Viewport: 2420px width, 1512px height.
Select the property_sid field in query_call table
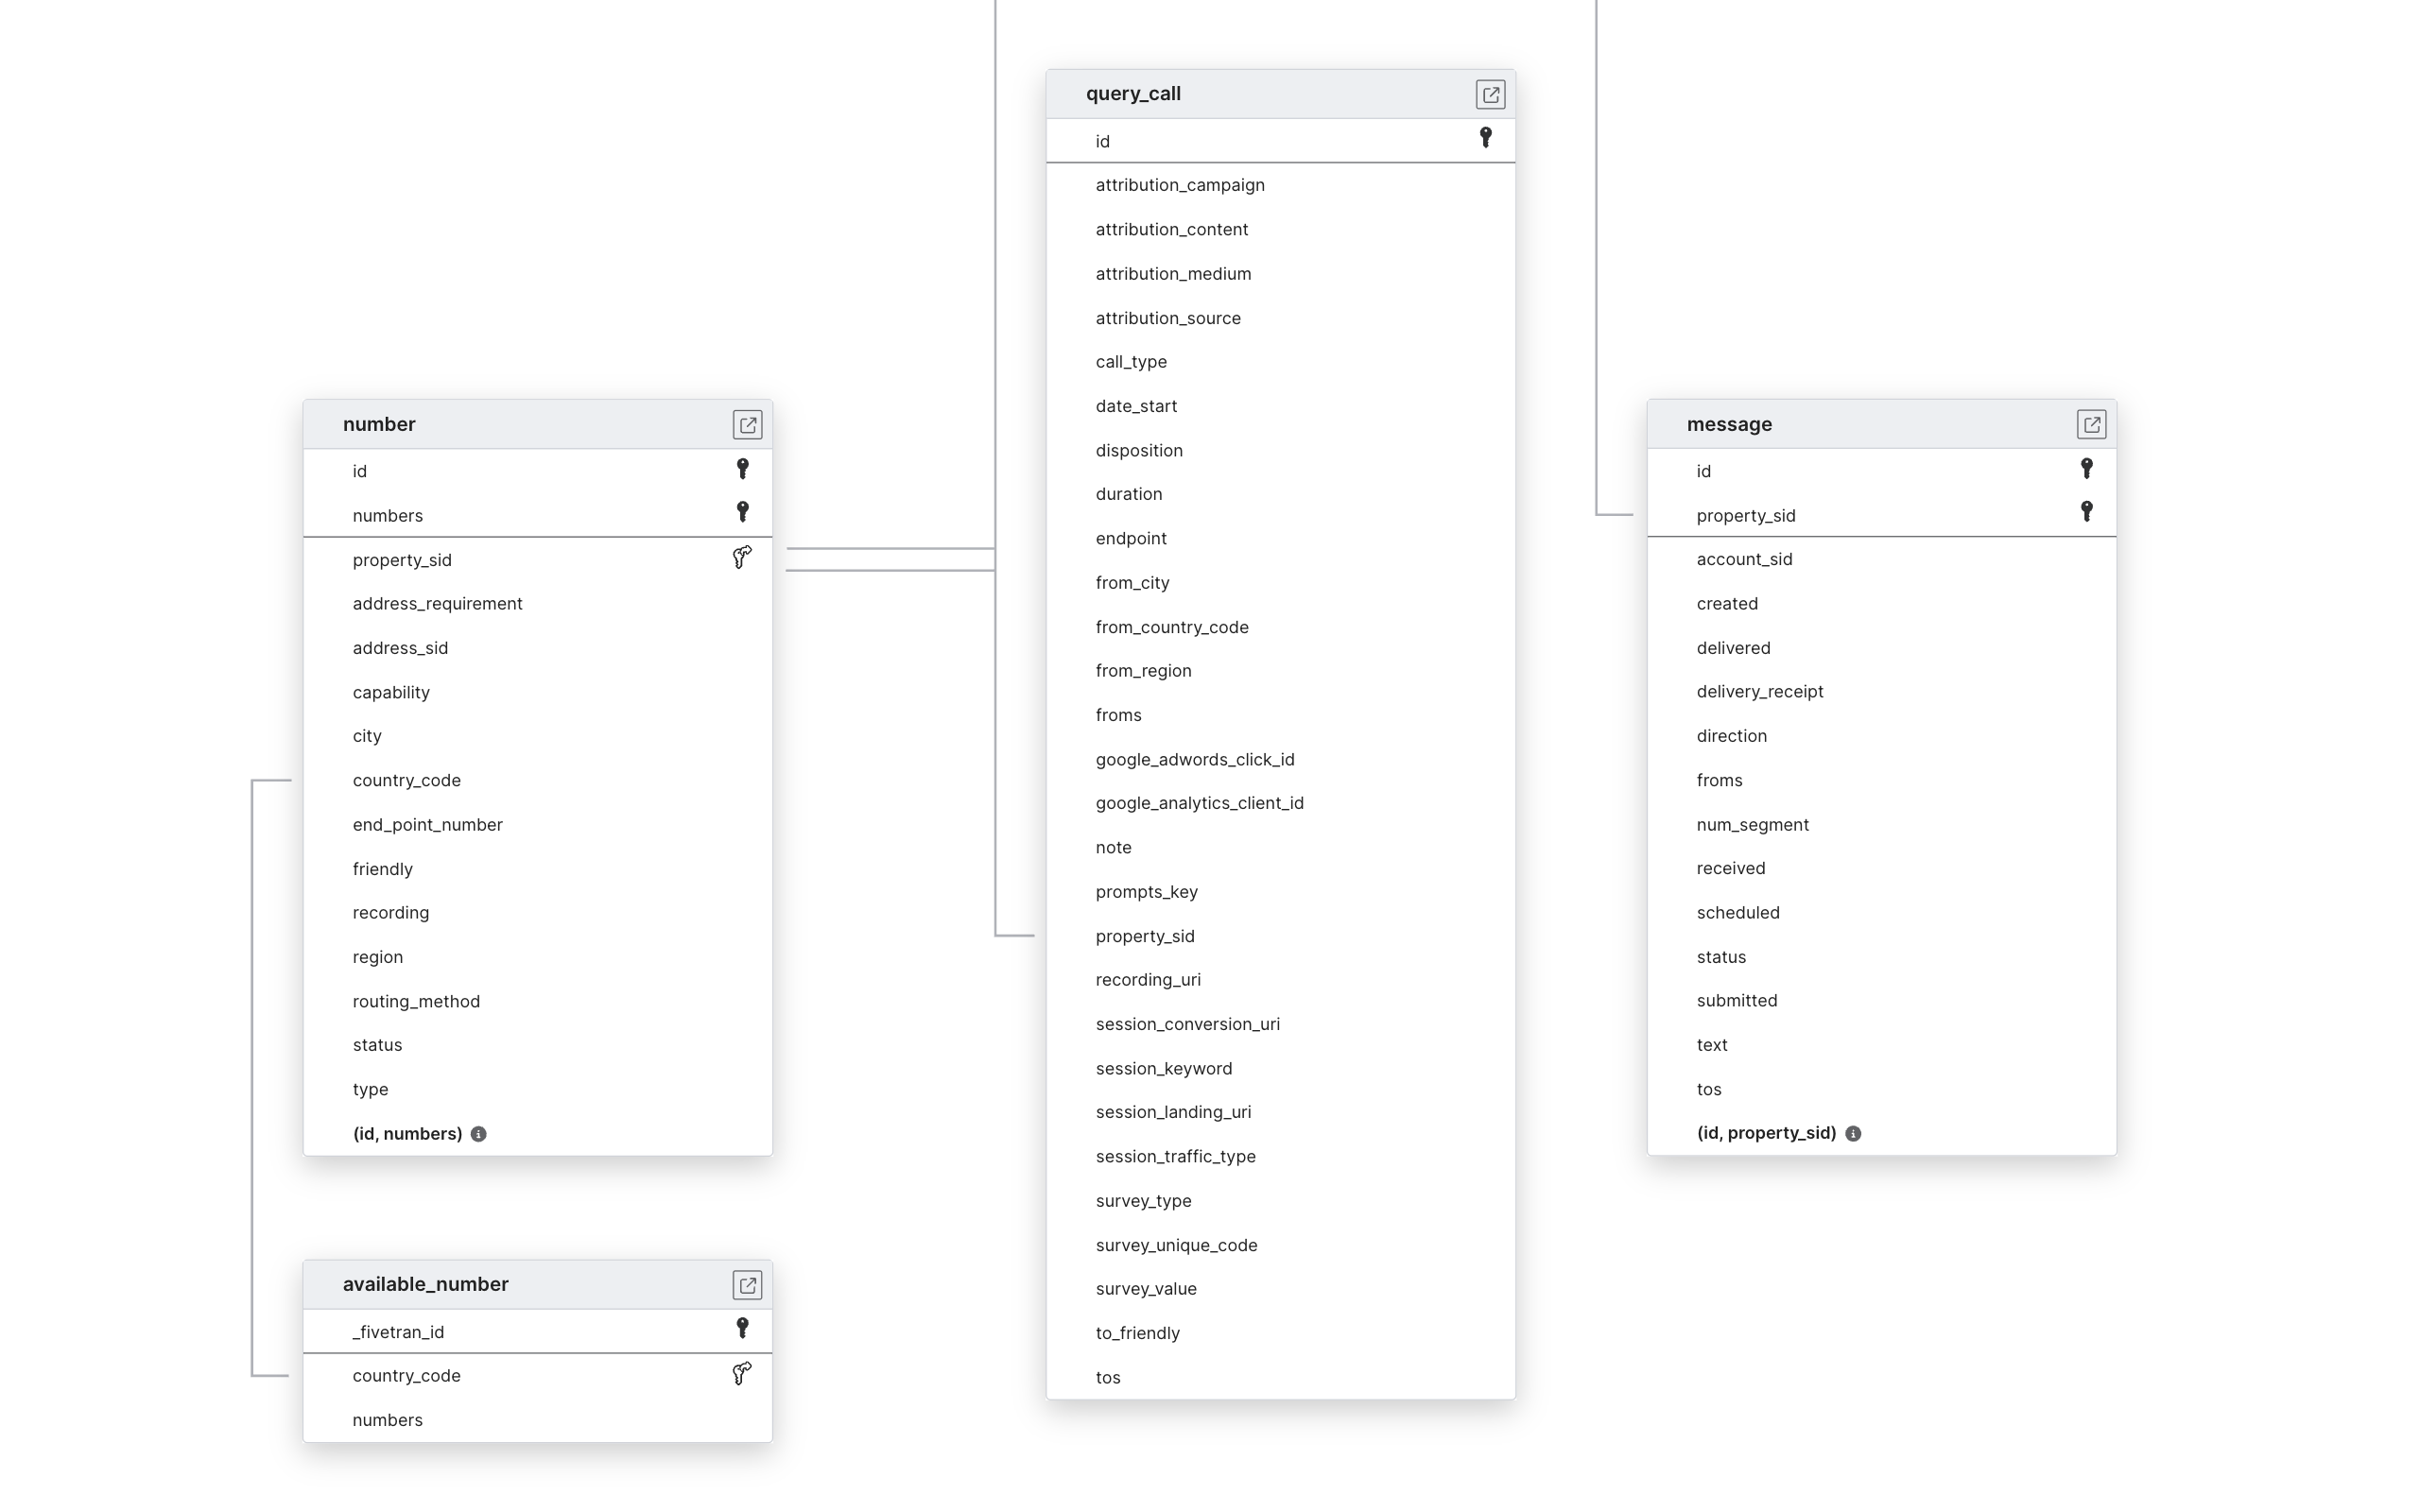1145,936
